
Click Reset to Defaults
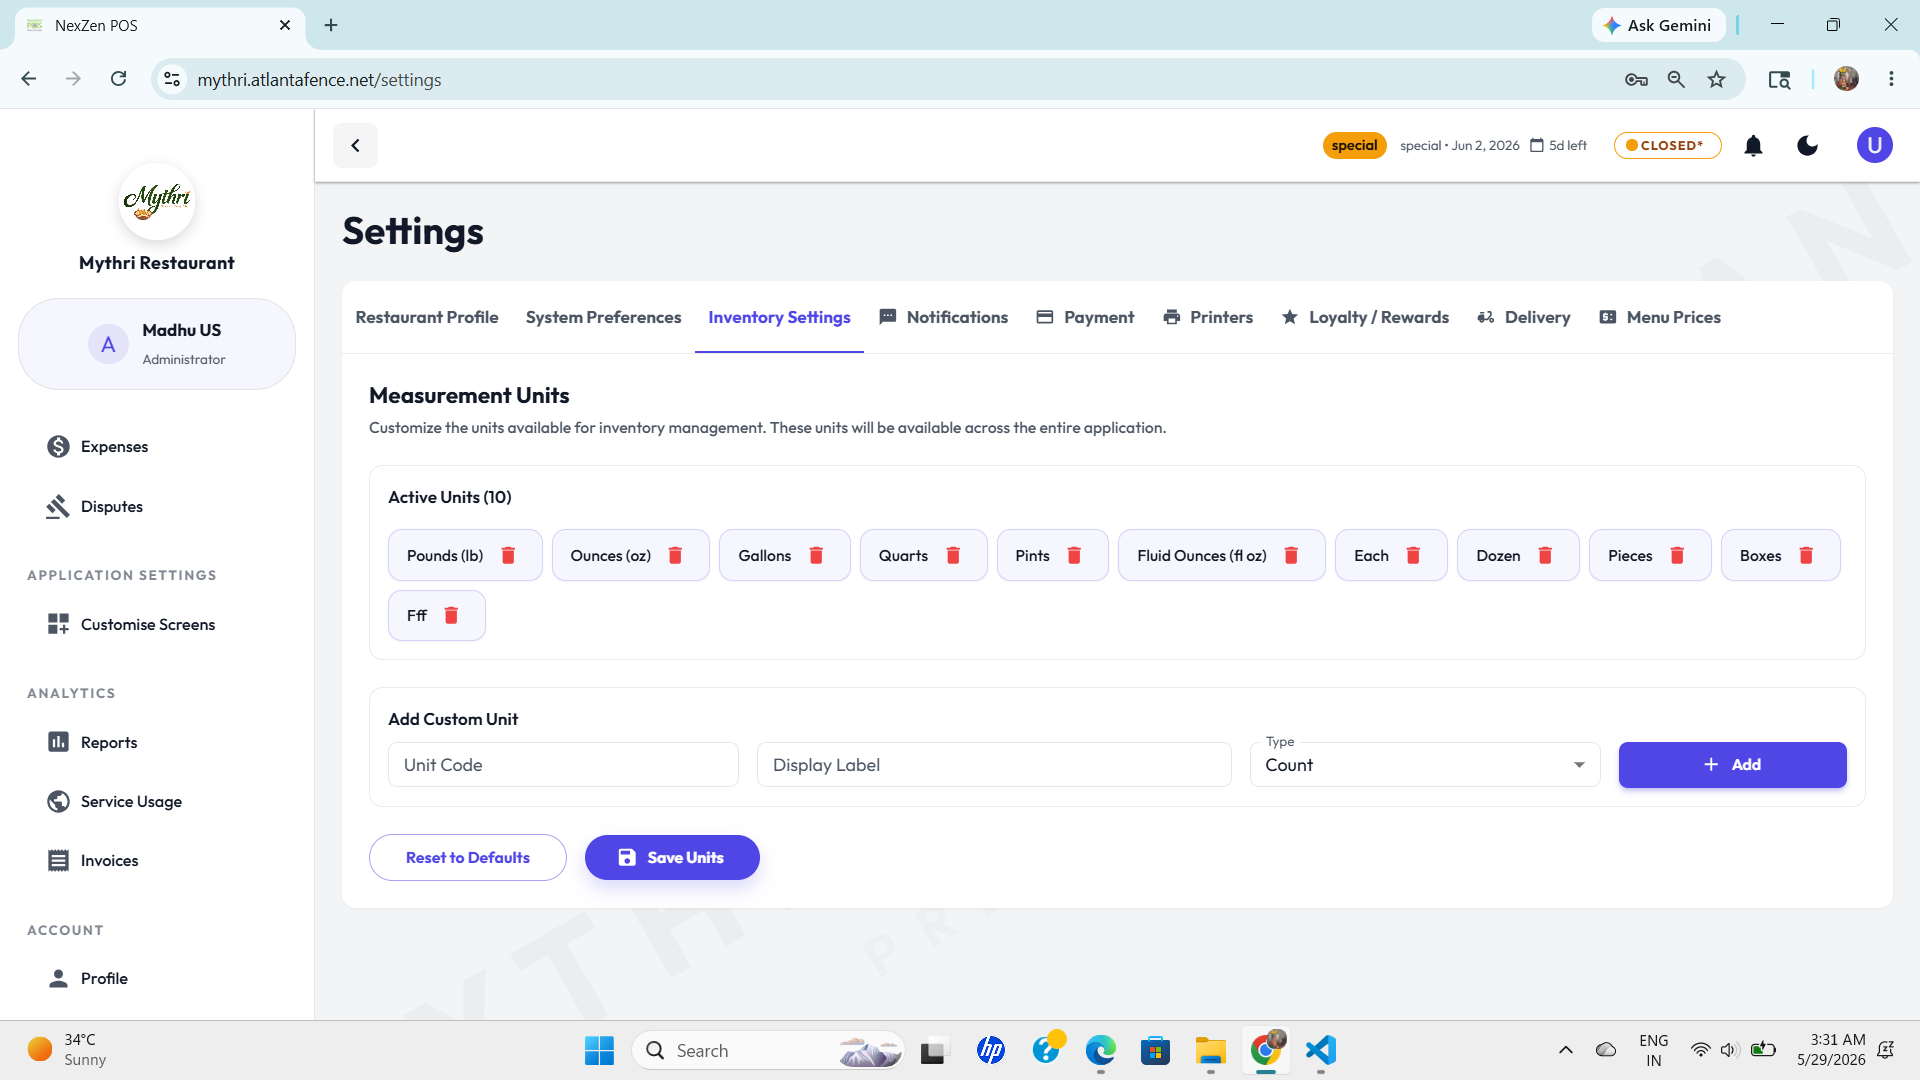click(468, 858)
